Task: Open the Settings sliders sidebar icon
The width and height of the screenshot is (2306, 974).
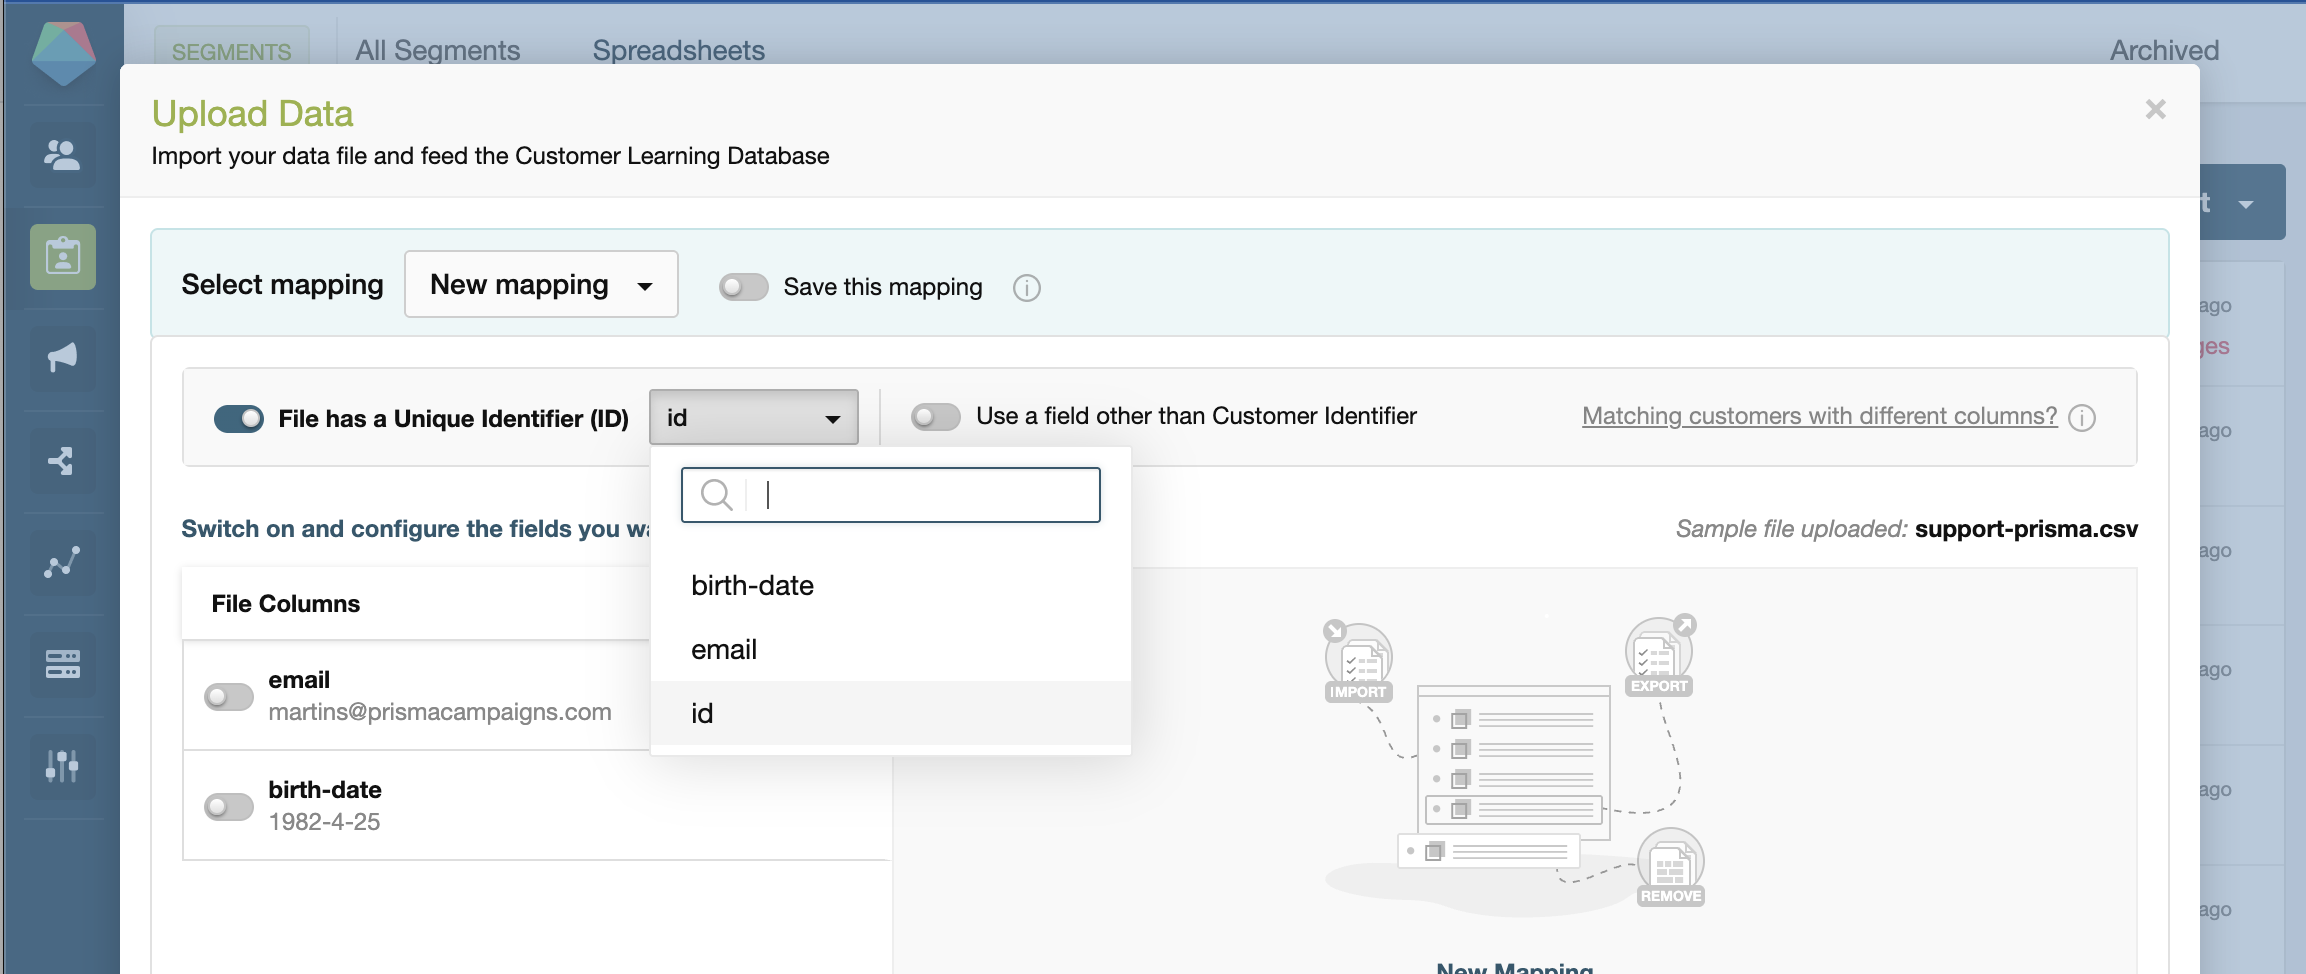Action: pyautogui.click(x=63, y=767)
